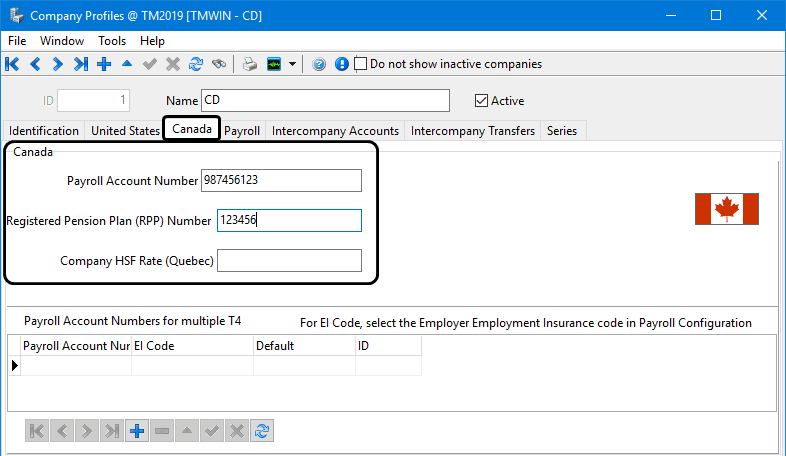Click the top toolbar add record plus
Viewport: 786px width, 456px height.
104,64
